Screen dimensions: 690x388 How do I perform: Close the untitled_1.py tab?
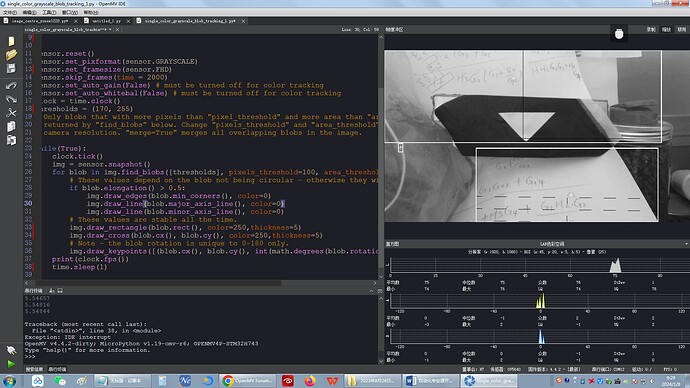click(x=128, y=21)
